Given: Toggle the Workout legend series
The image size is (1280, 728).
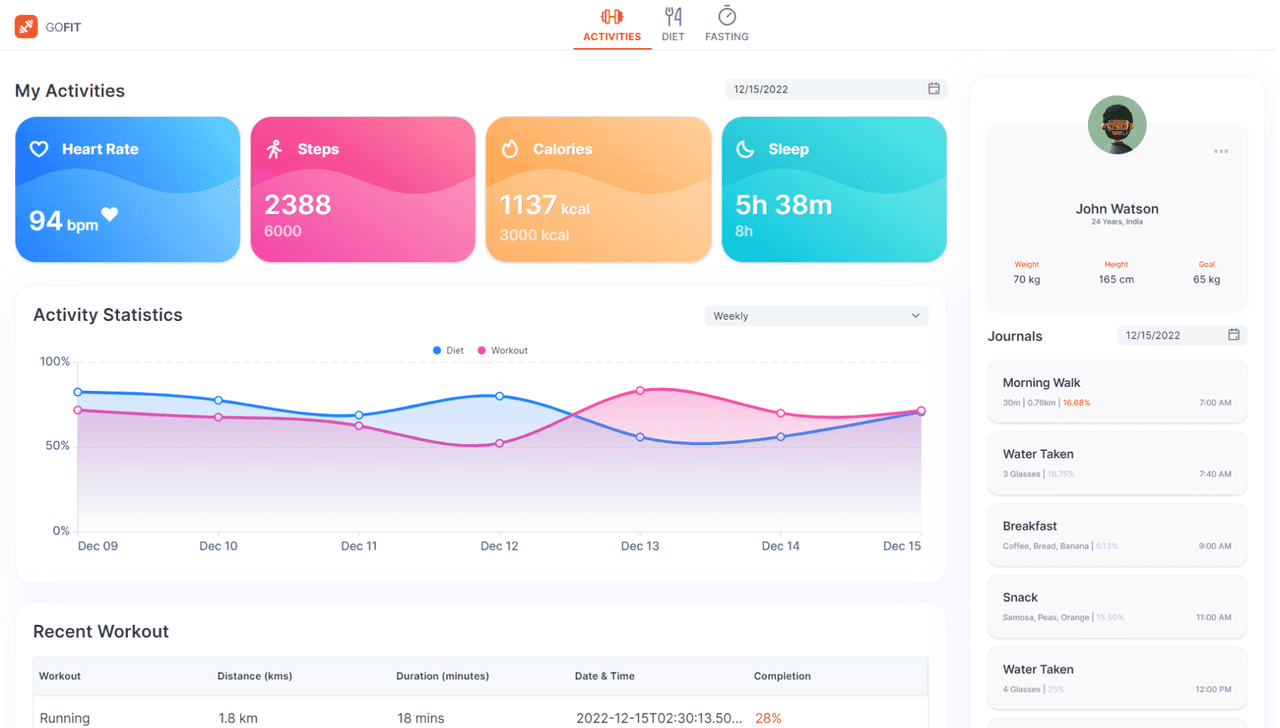Looking at the screenshot, I should tap(503, 351).
